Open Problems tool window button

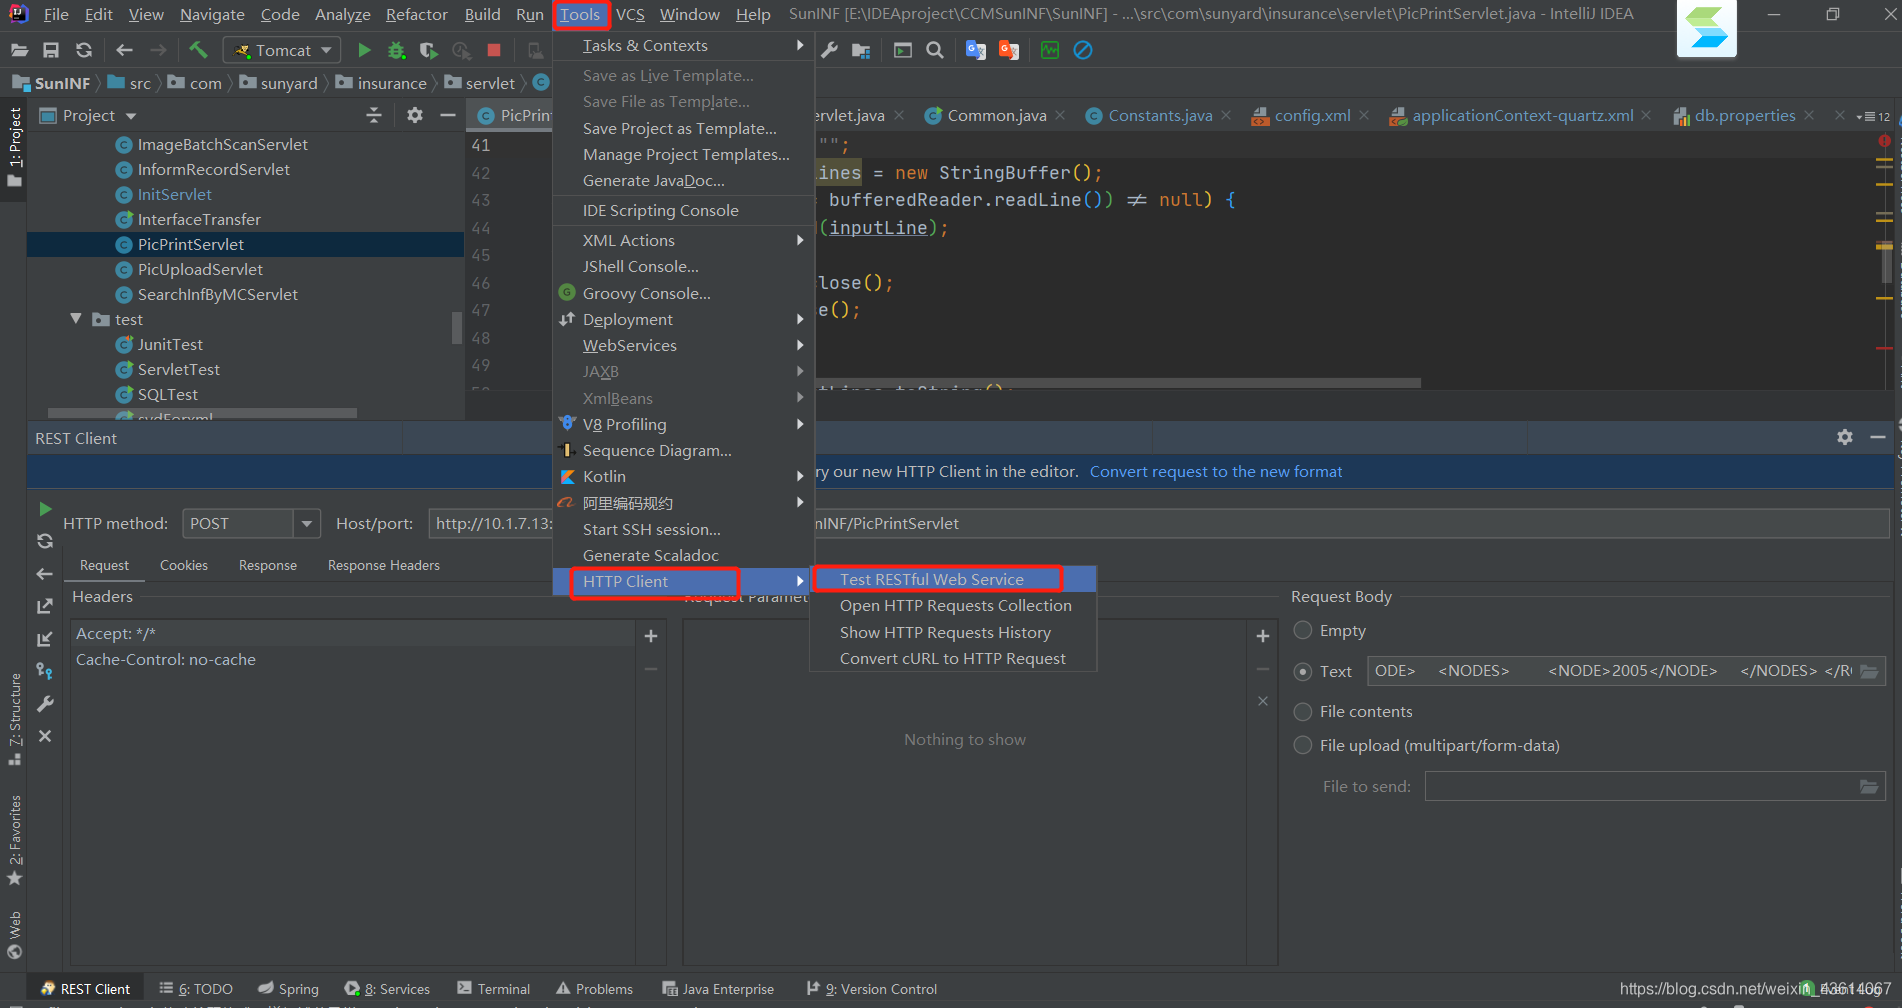coord(595,989)
